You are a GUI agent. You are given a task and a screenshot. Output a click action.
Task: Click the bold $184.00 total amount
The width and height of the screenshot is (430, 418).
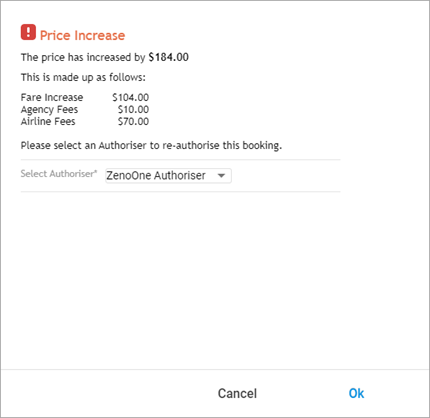pyautogui.click(x=169, y=57)
